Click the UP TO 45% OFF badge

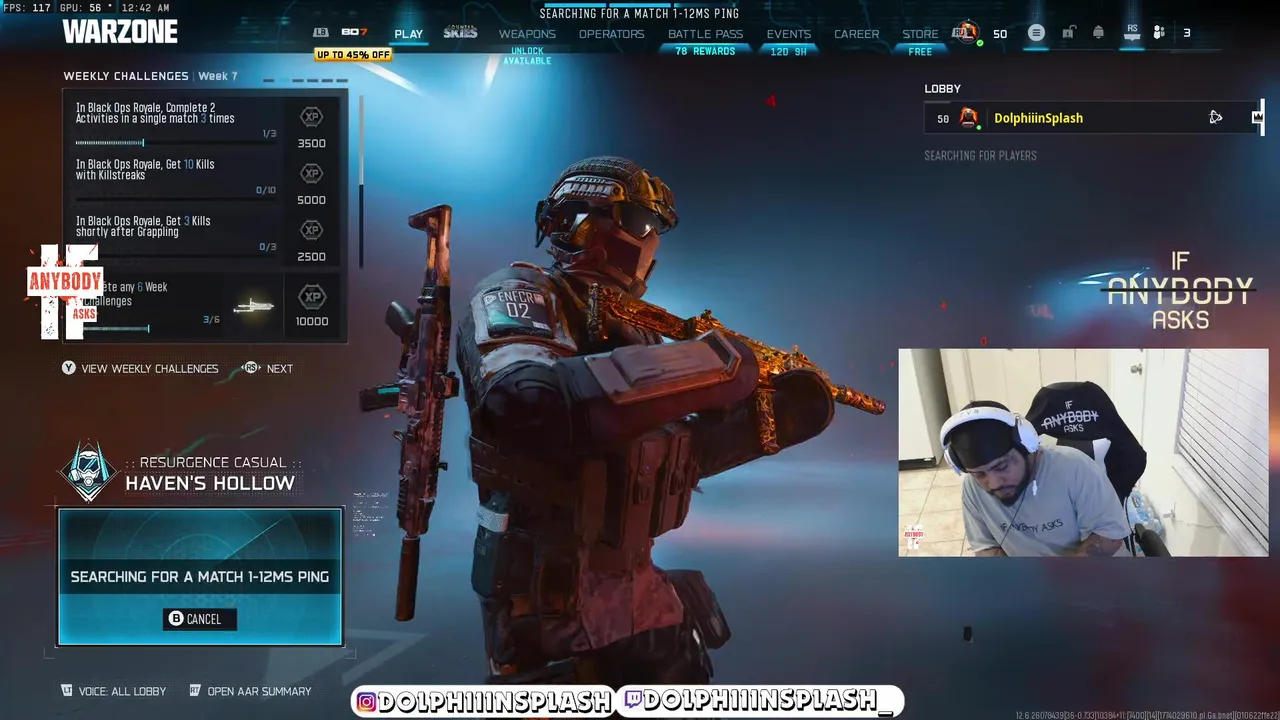(x=353, y=55)
